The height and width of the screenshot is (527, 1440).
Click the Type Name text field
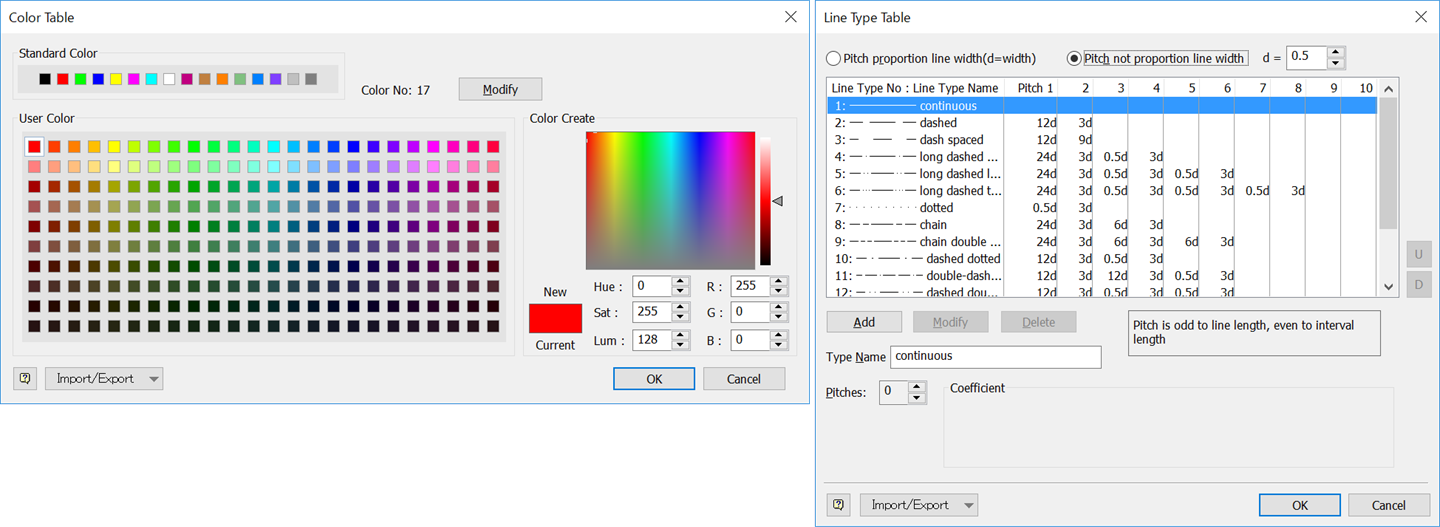point(995,356)
